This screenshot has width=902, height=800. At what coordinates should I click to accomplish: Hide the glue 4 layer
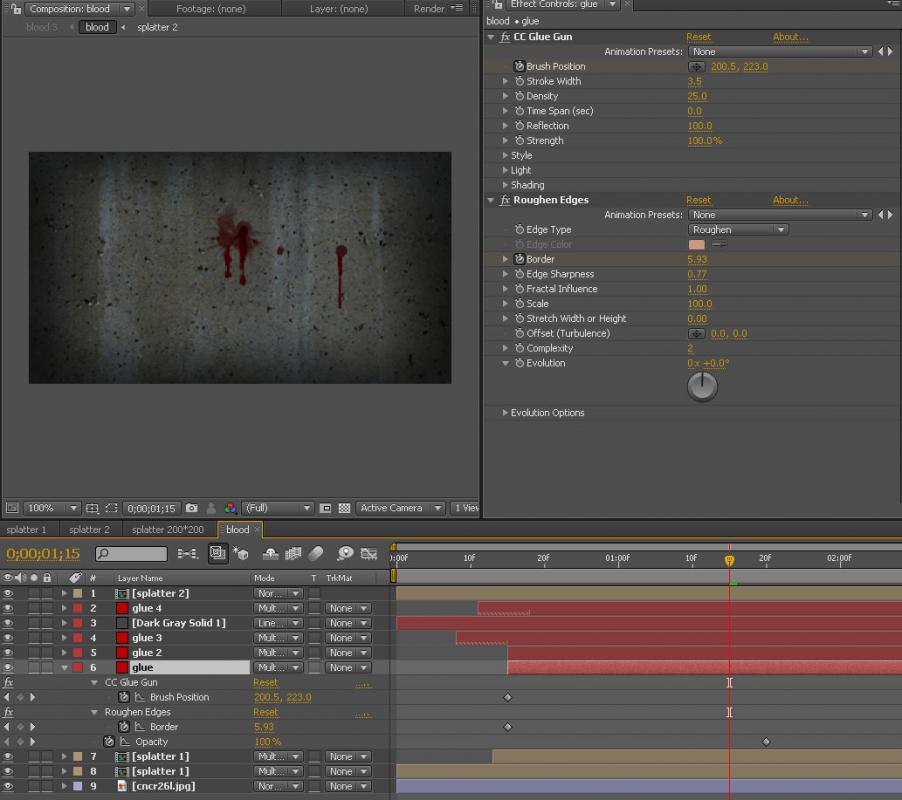point(8,608)
